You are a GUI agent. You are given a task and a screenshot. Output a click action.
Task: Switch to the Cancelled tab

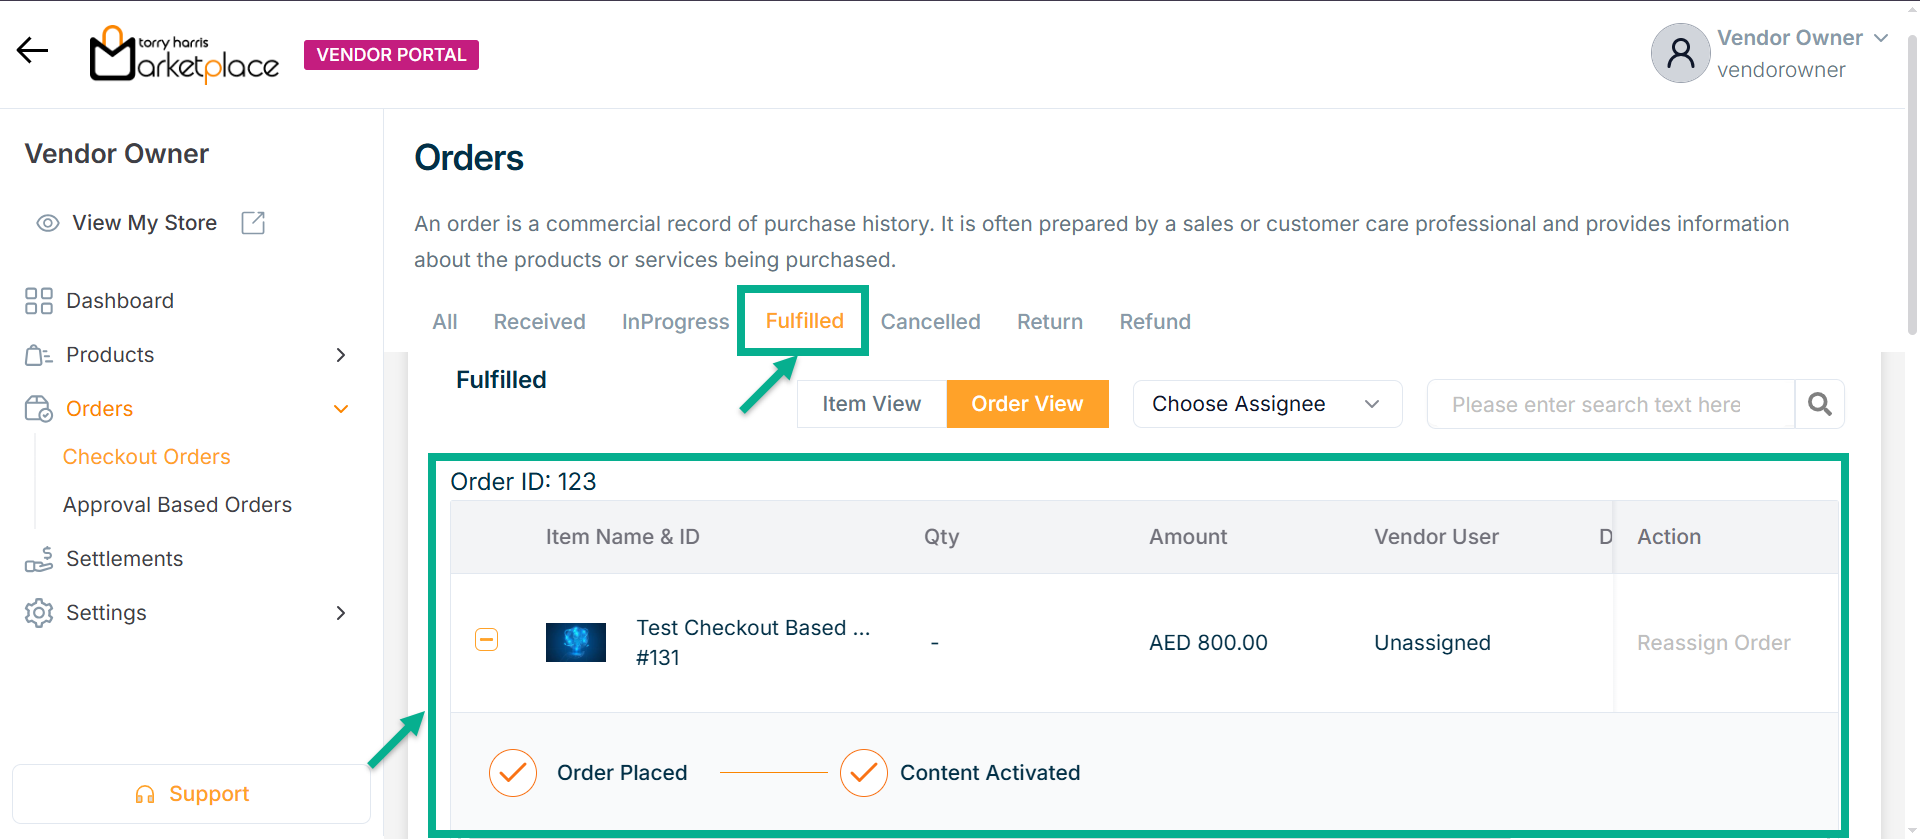(x=930, y=322)
